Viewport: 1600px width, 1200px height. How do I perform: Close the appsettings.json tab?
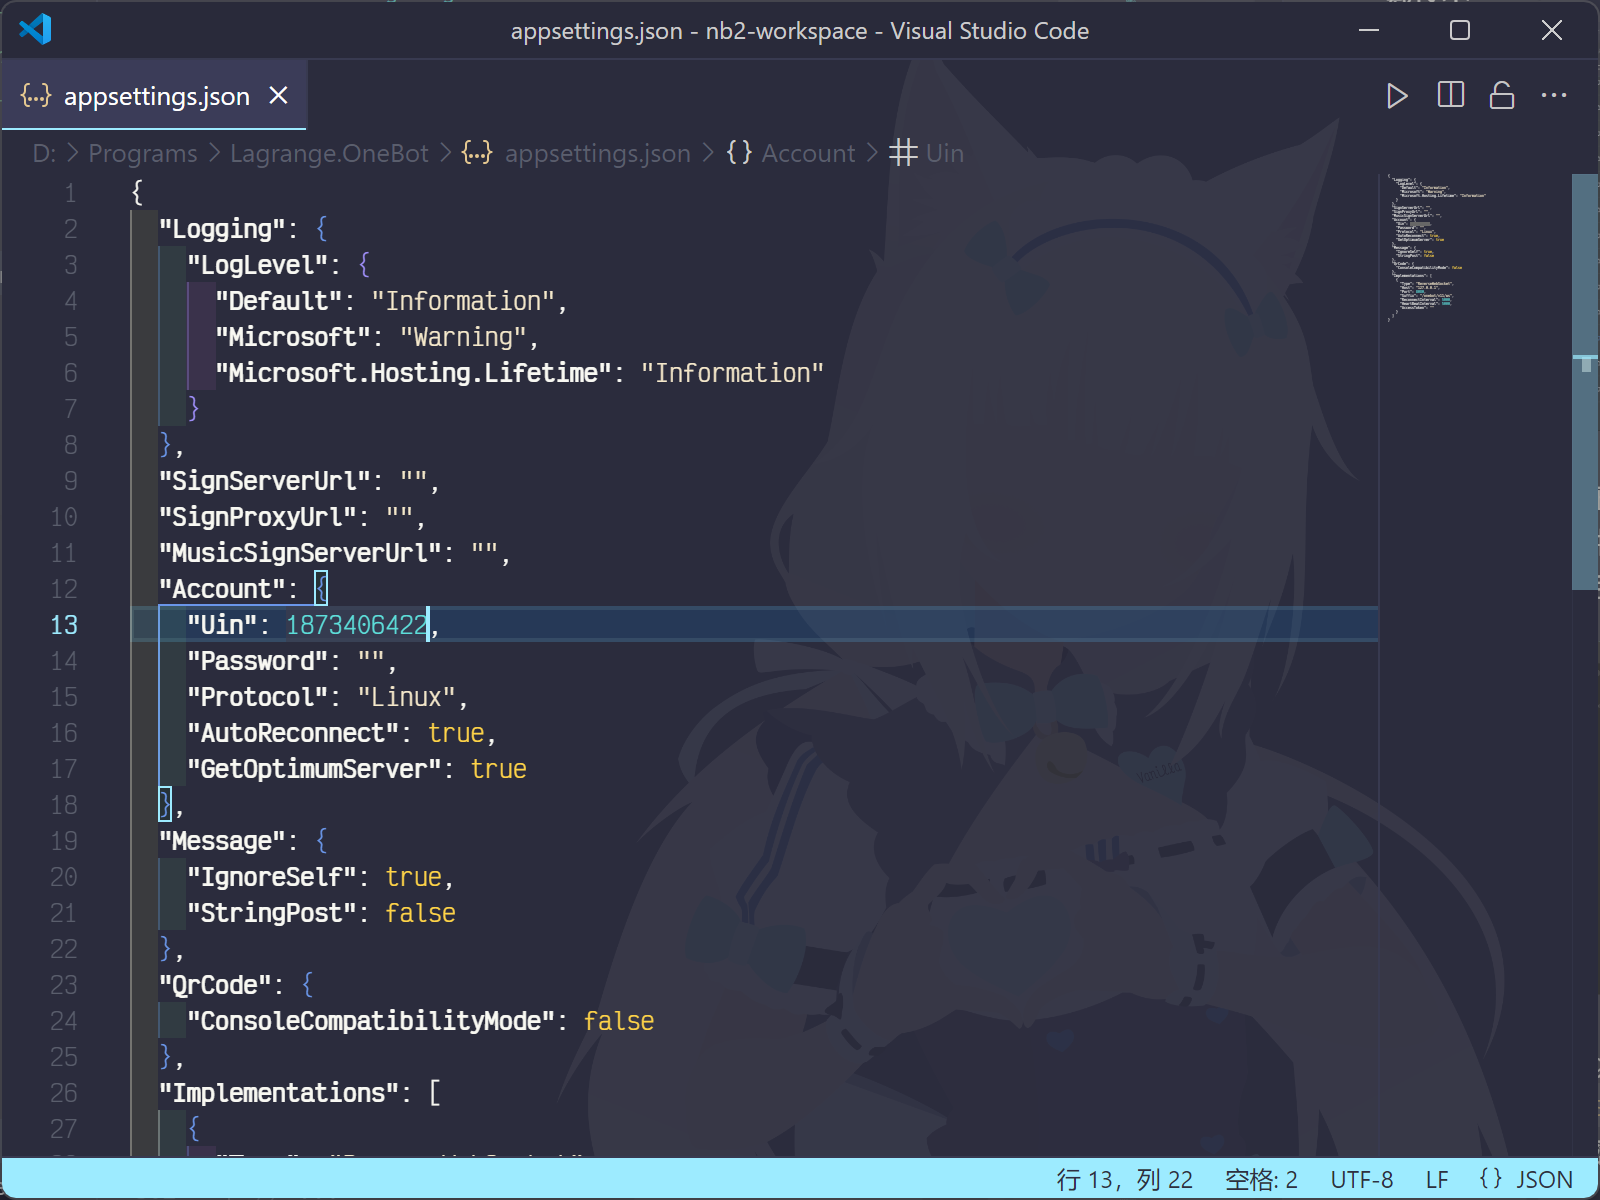coord(279,96)
